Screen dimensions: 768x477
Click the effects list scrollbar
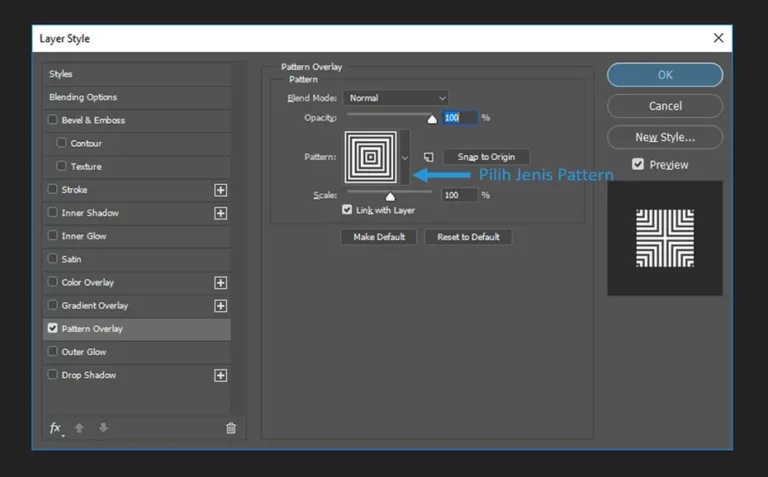(x=239, y=239)
